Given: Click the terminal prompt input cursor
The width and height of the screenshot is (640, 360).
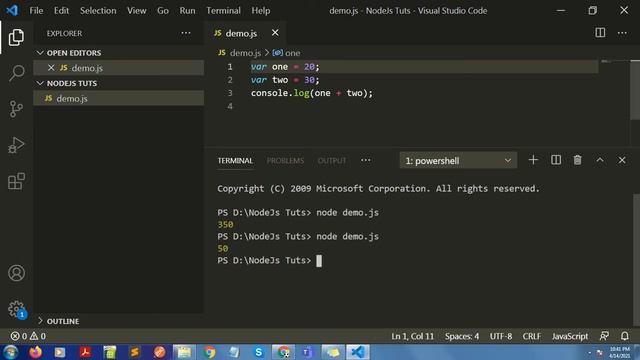Looking at the screenshot, I should tap(319, 260).
